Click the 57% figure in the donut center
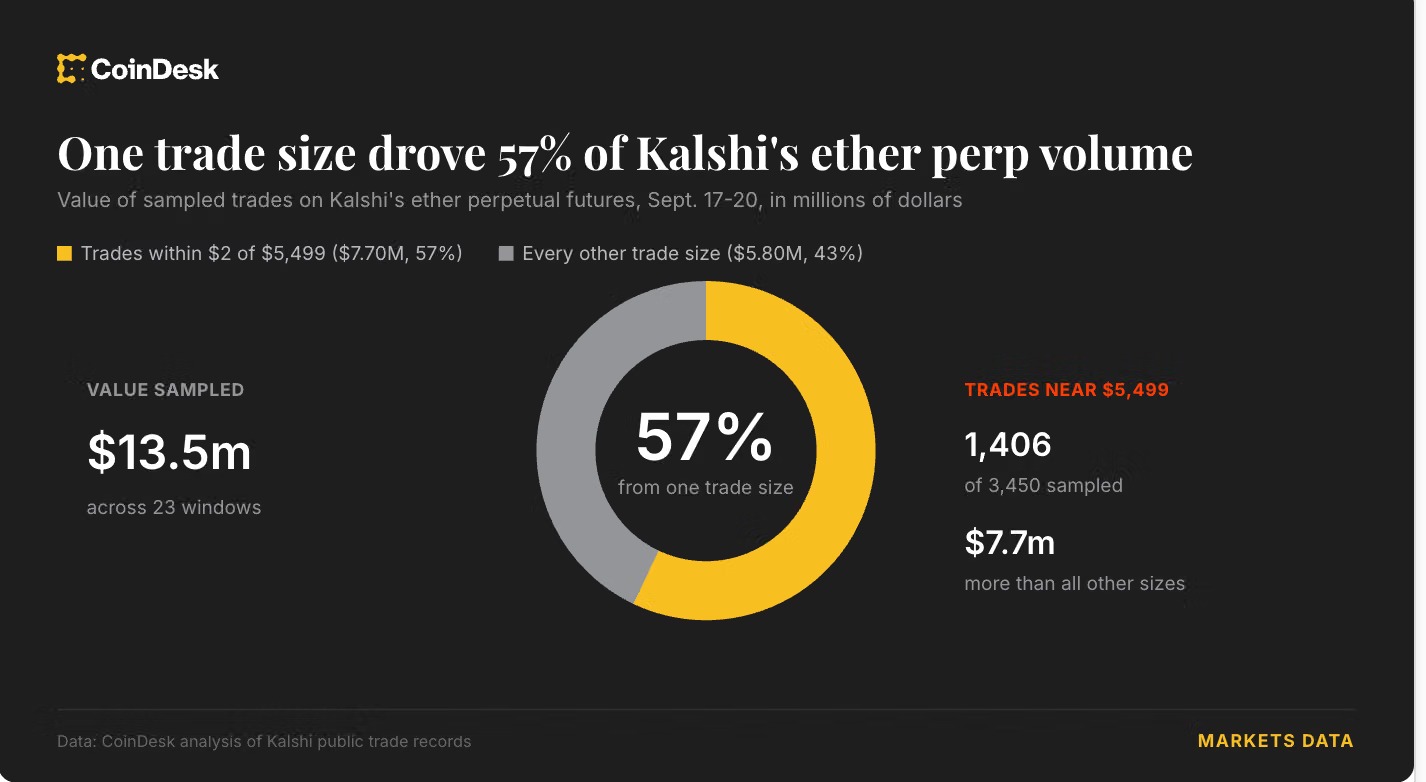The width and height of the screenshot is (1426, 782). 705,437
